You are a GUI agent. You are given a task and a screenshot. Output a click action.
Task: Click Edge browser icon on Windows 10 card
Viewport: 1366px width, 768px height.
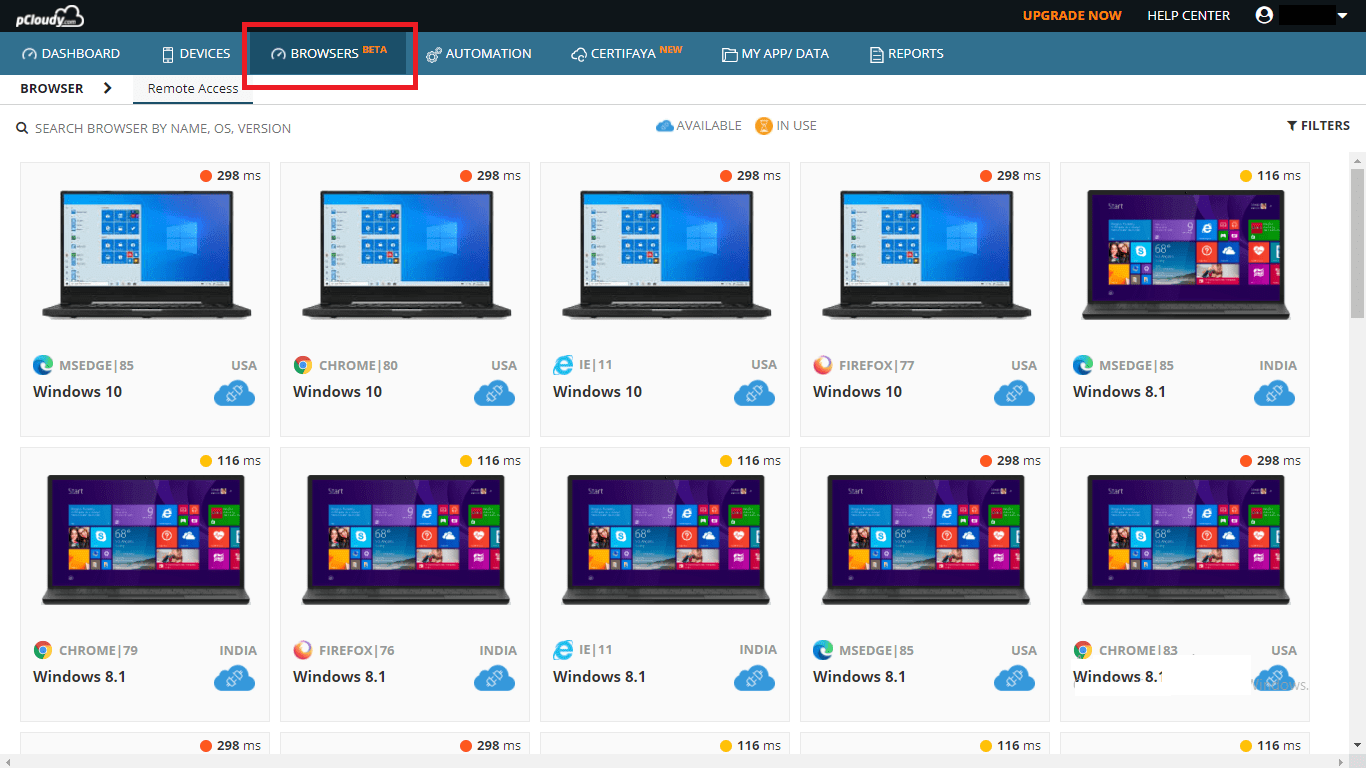(x=43, y=365)
